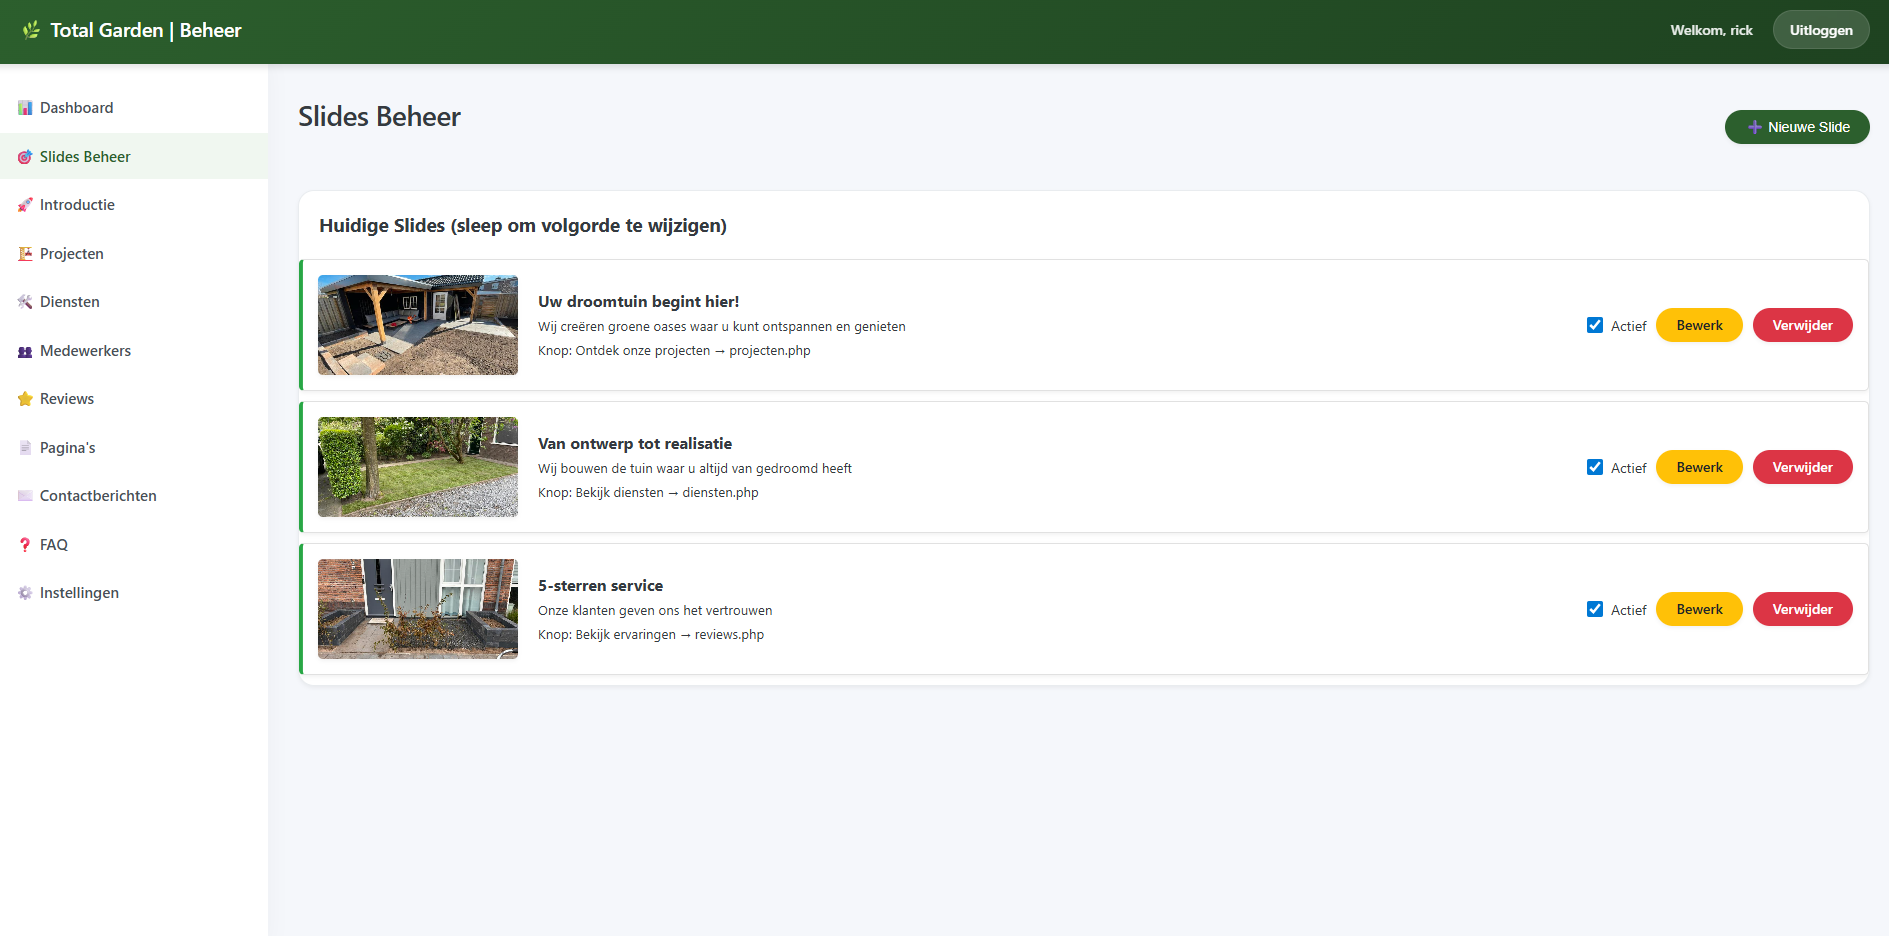The image size is (1889, 936).
Task: Click the 5-sterren service slide thumbnail
Action: pos(418,609)
